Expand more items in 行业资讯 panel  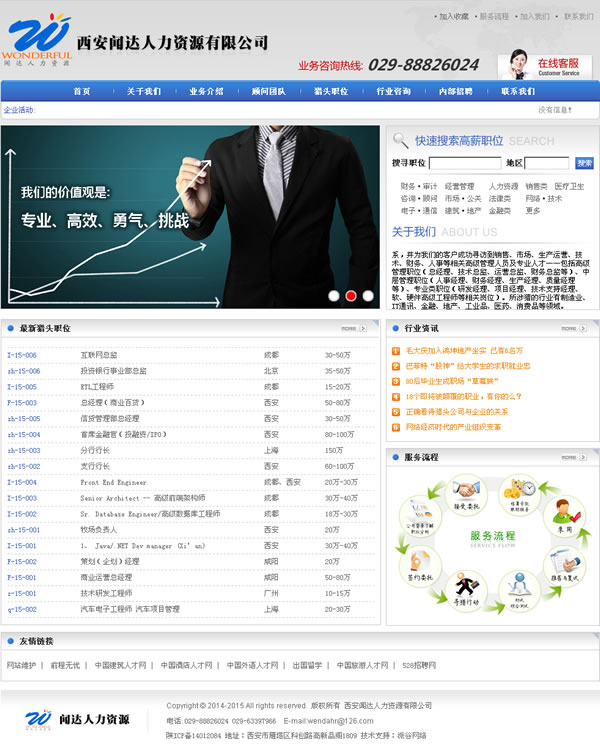click(572, 328)
